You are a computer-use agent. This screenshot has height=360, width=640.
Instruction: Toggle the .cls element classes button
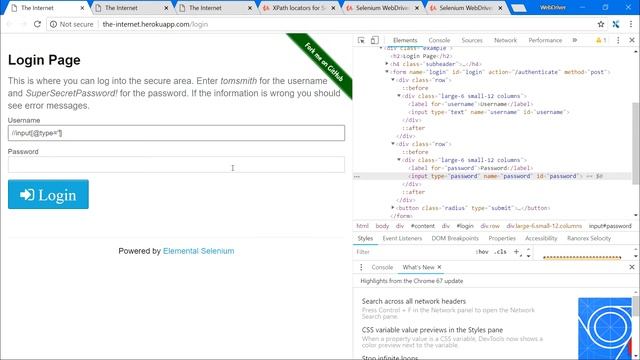point(500,252)
